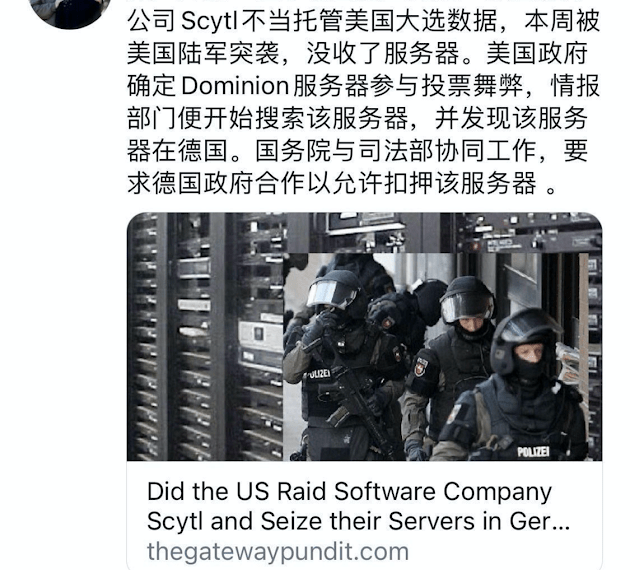This screenshot has height=570, width=630.
Task: Click the raised visor helmet of the left officer
Action: 333,292
